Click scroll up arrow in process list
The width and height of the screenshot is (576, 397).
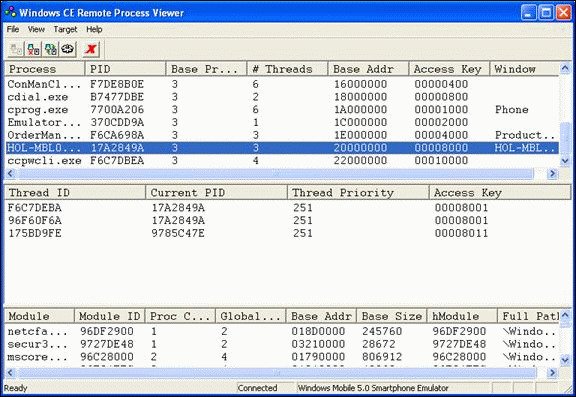(565, 68)
